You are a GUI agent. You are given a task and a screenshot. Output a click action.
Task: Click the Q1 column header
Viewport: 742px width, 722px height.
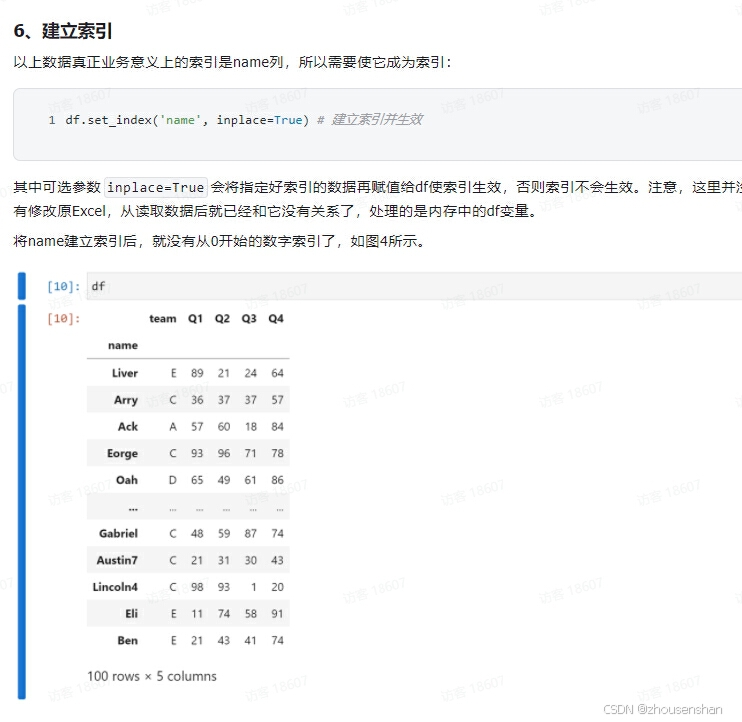tap(195, 319)
